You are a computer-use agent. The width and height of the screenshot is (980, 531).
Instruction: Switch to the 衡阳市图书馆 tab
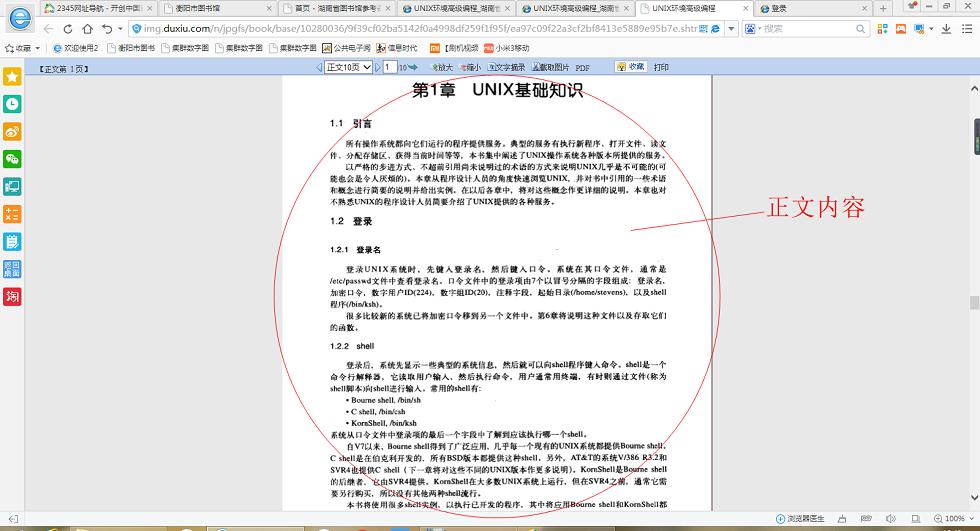[216, 8]
